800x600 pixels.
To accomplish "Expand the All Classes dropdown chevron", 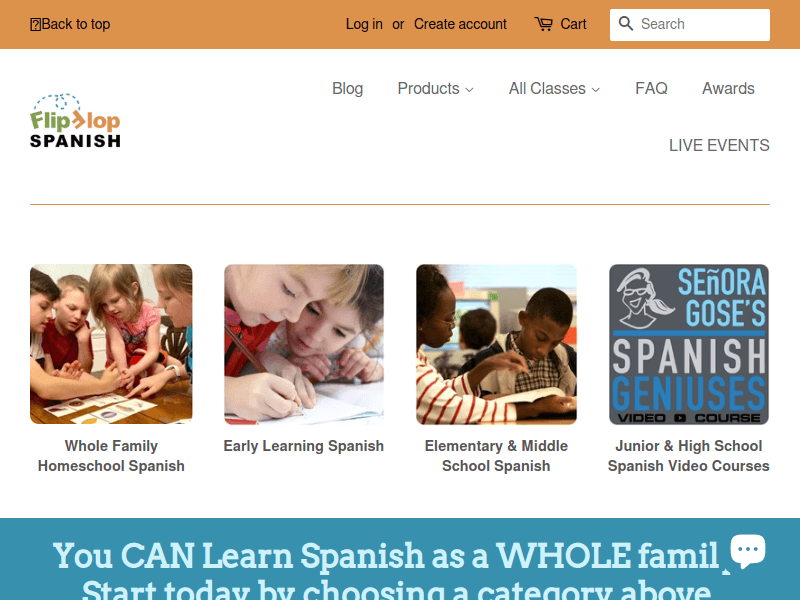I will coord(595,90).
